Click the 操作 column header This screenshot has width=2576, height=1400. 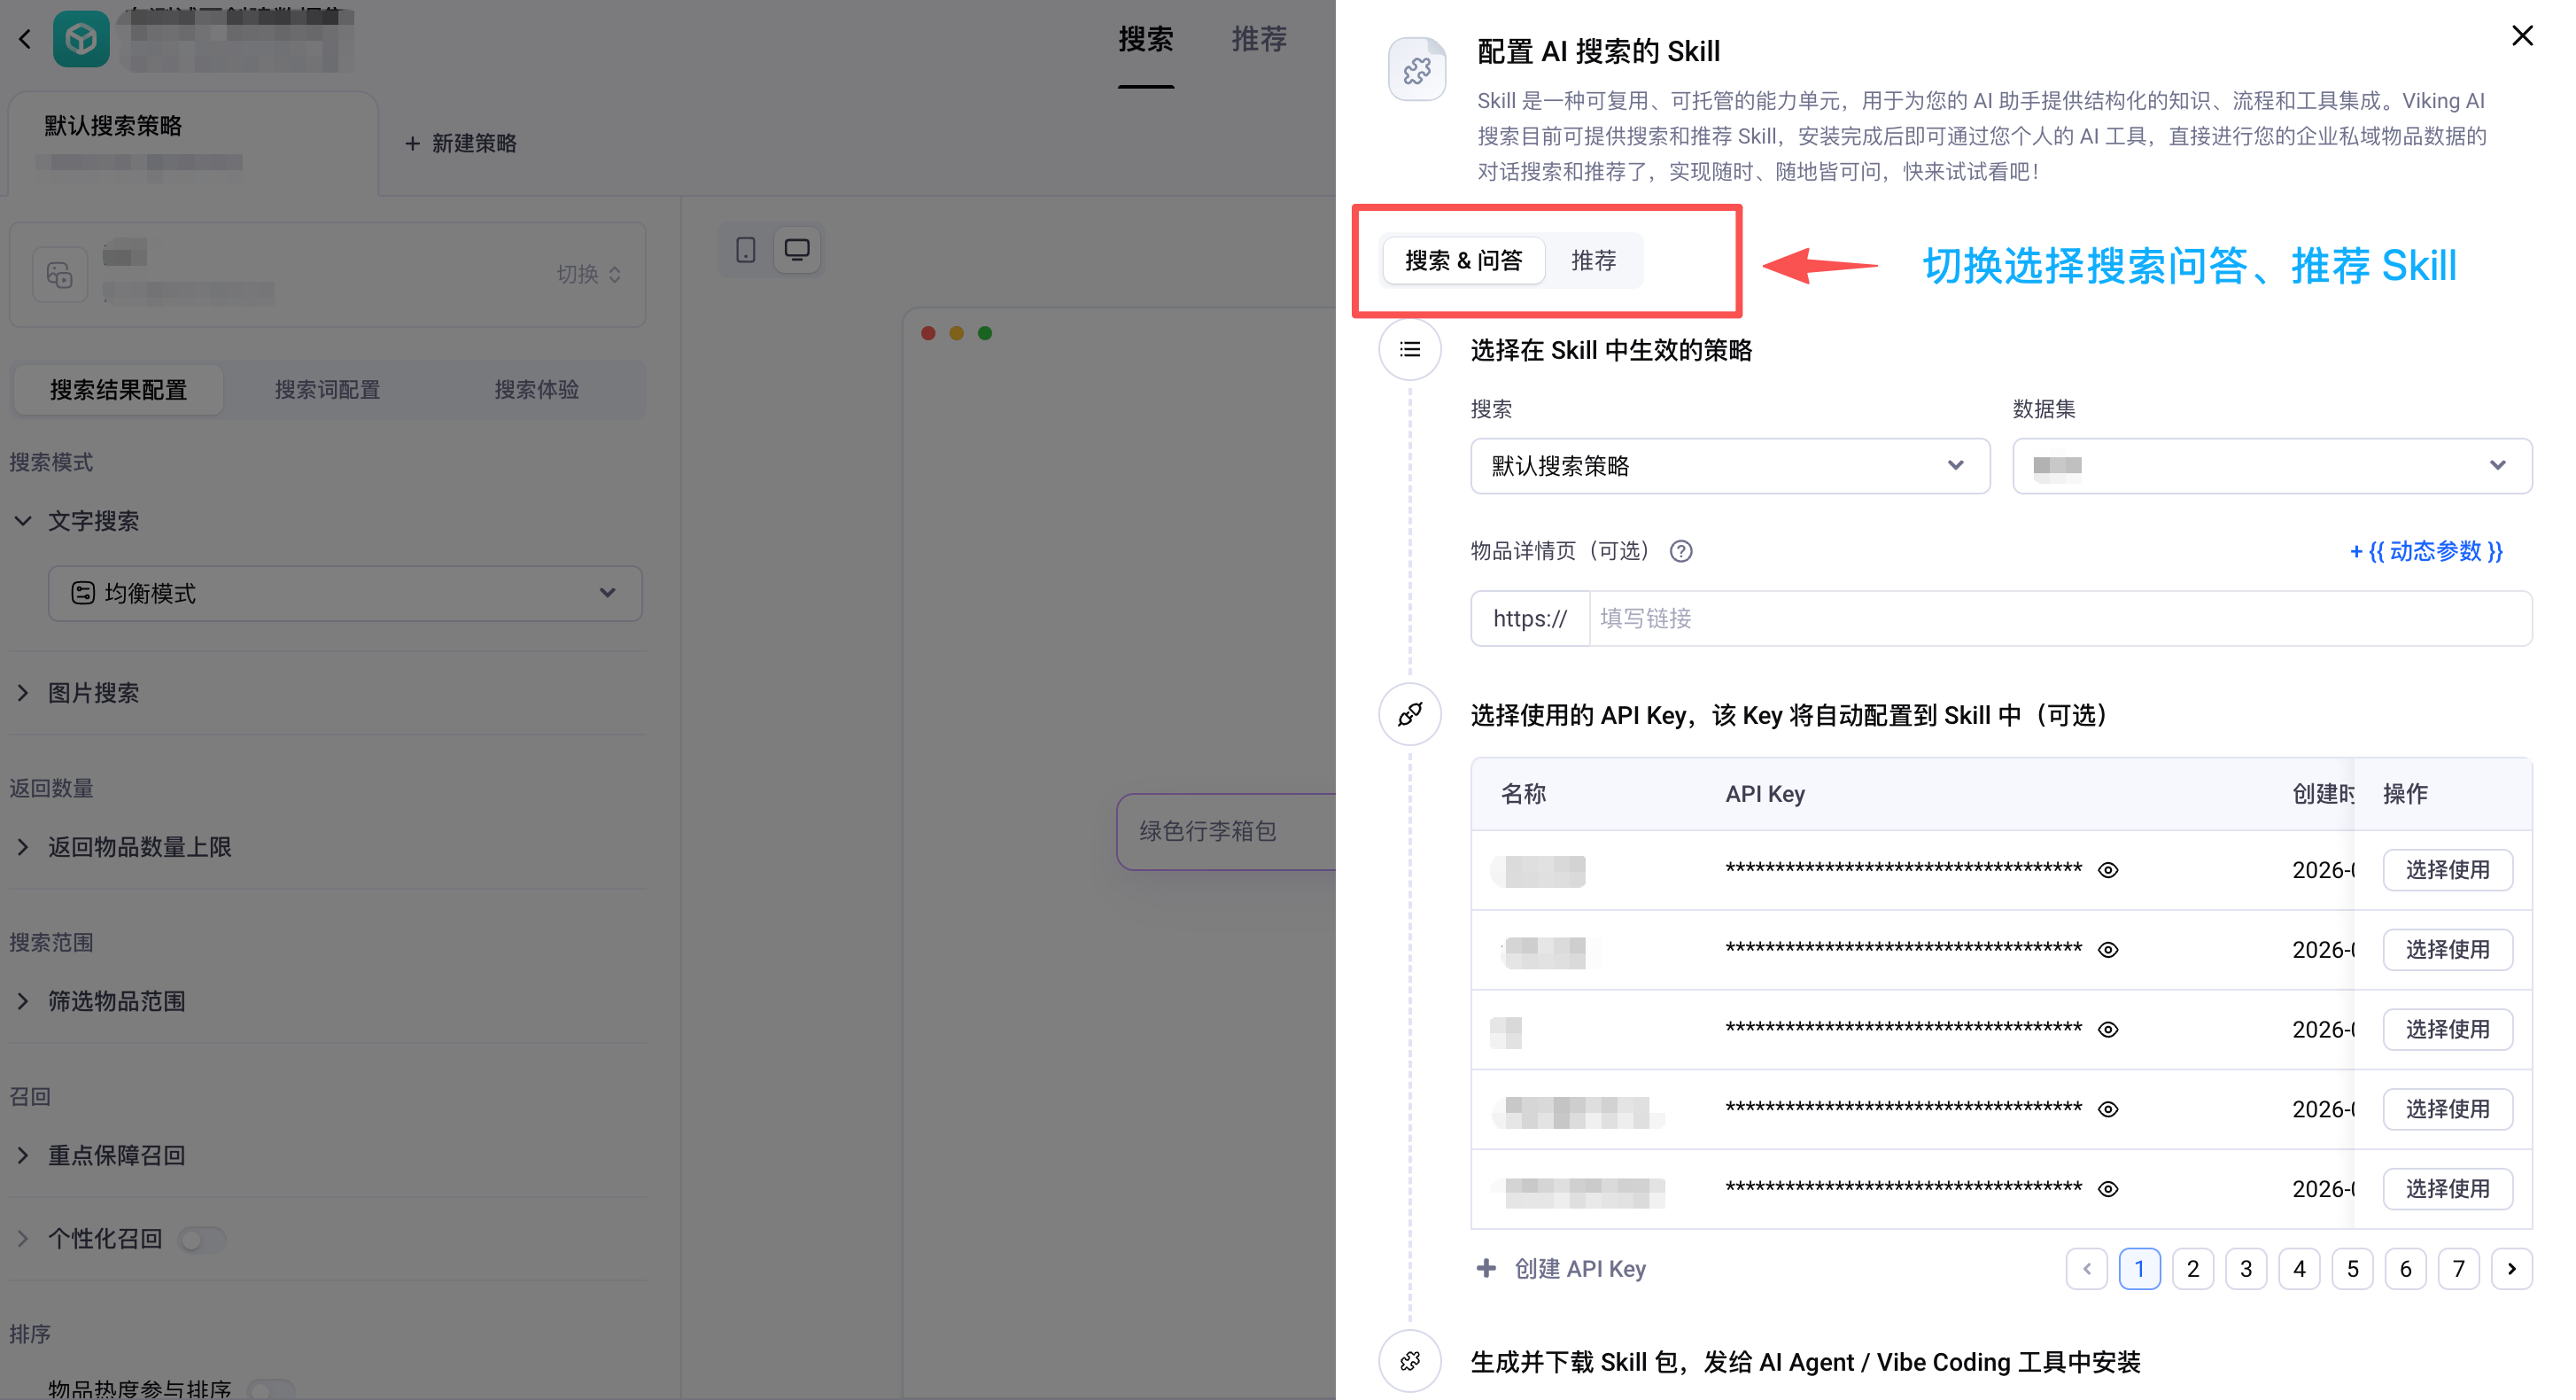point(2405,794)
